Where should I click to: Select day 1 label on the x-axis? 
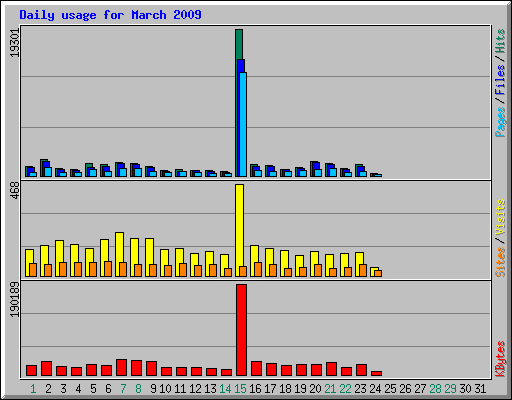(x=33, y=388)
